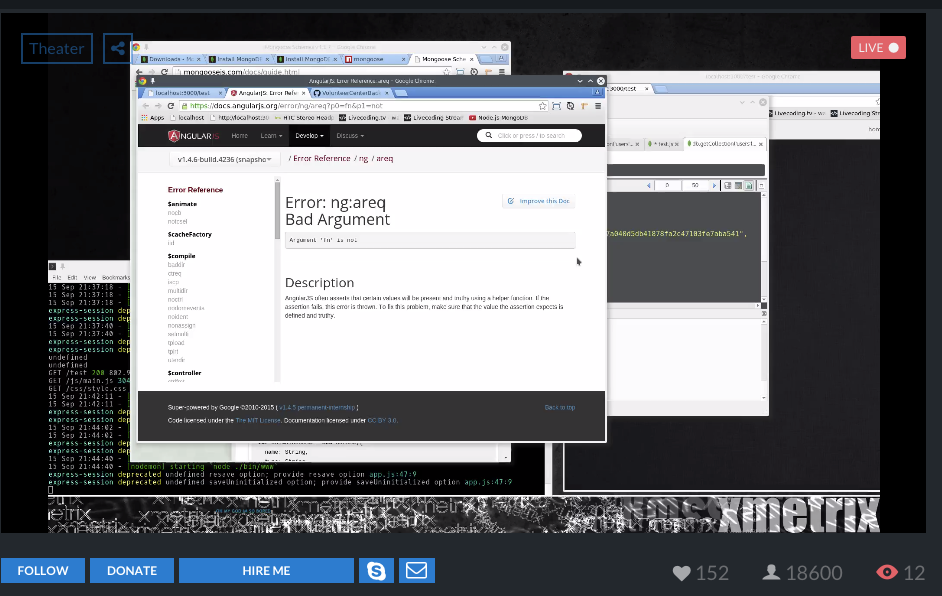Switch MongoDB viewer to table view icon

coord(738,186)
